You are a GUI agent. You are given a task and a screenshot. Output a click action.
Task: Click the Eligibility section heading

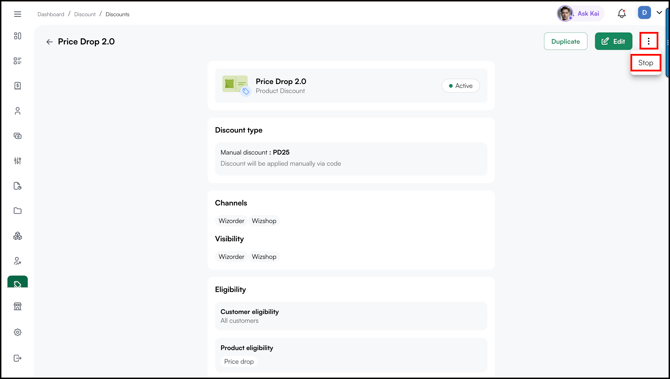pyautogui.click(x=230, y=290)
